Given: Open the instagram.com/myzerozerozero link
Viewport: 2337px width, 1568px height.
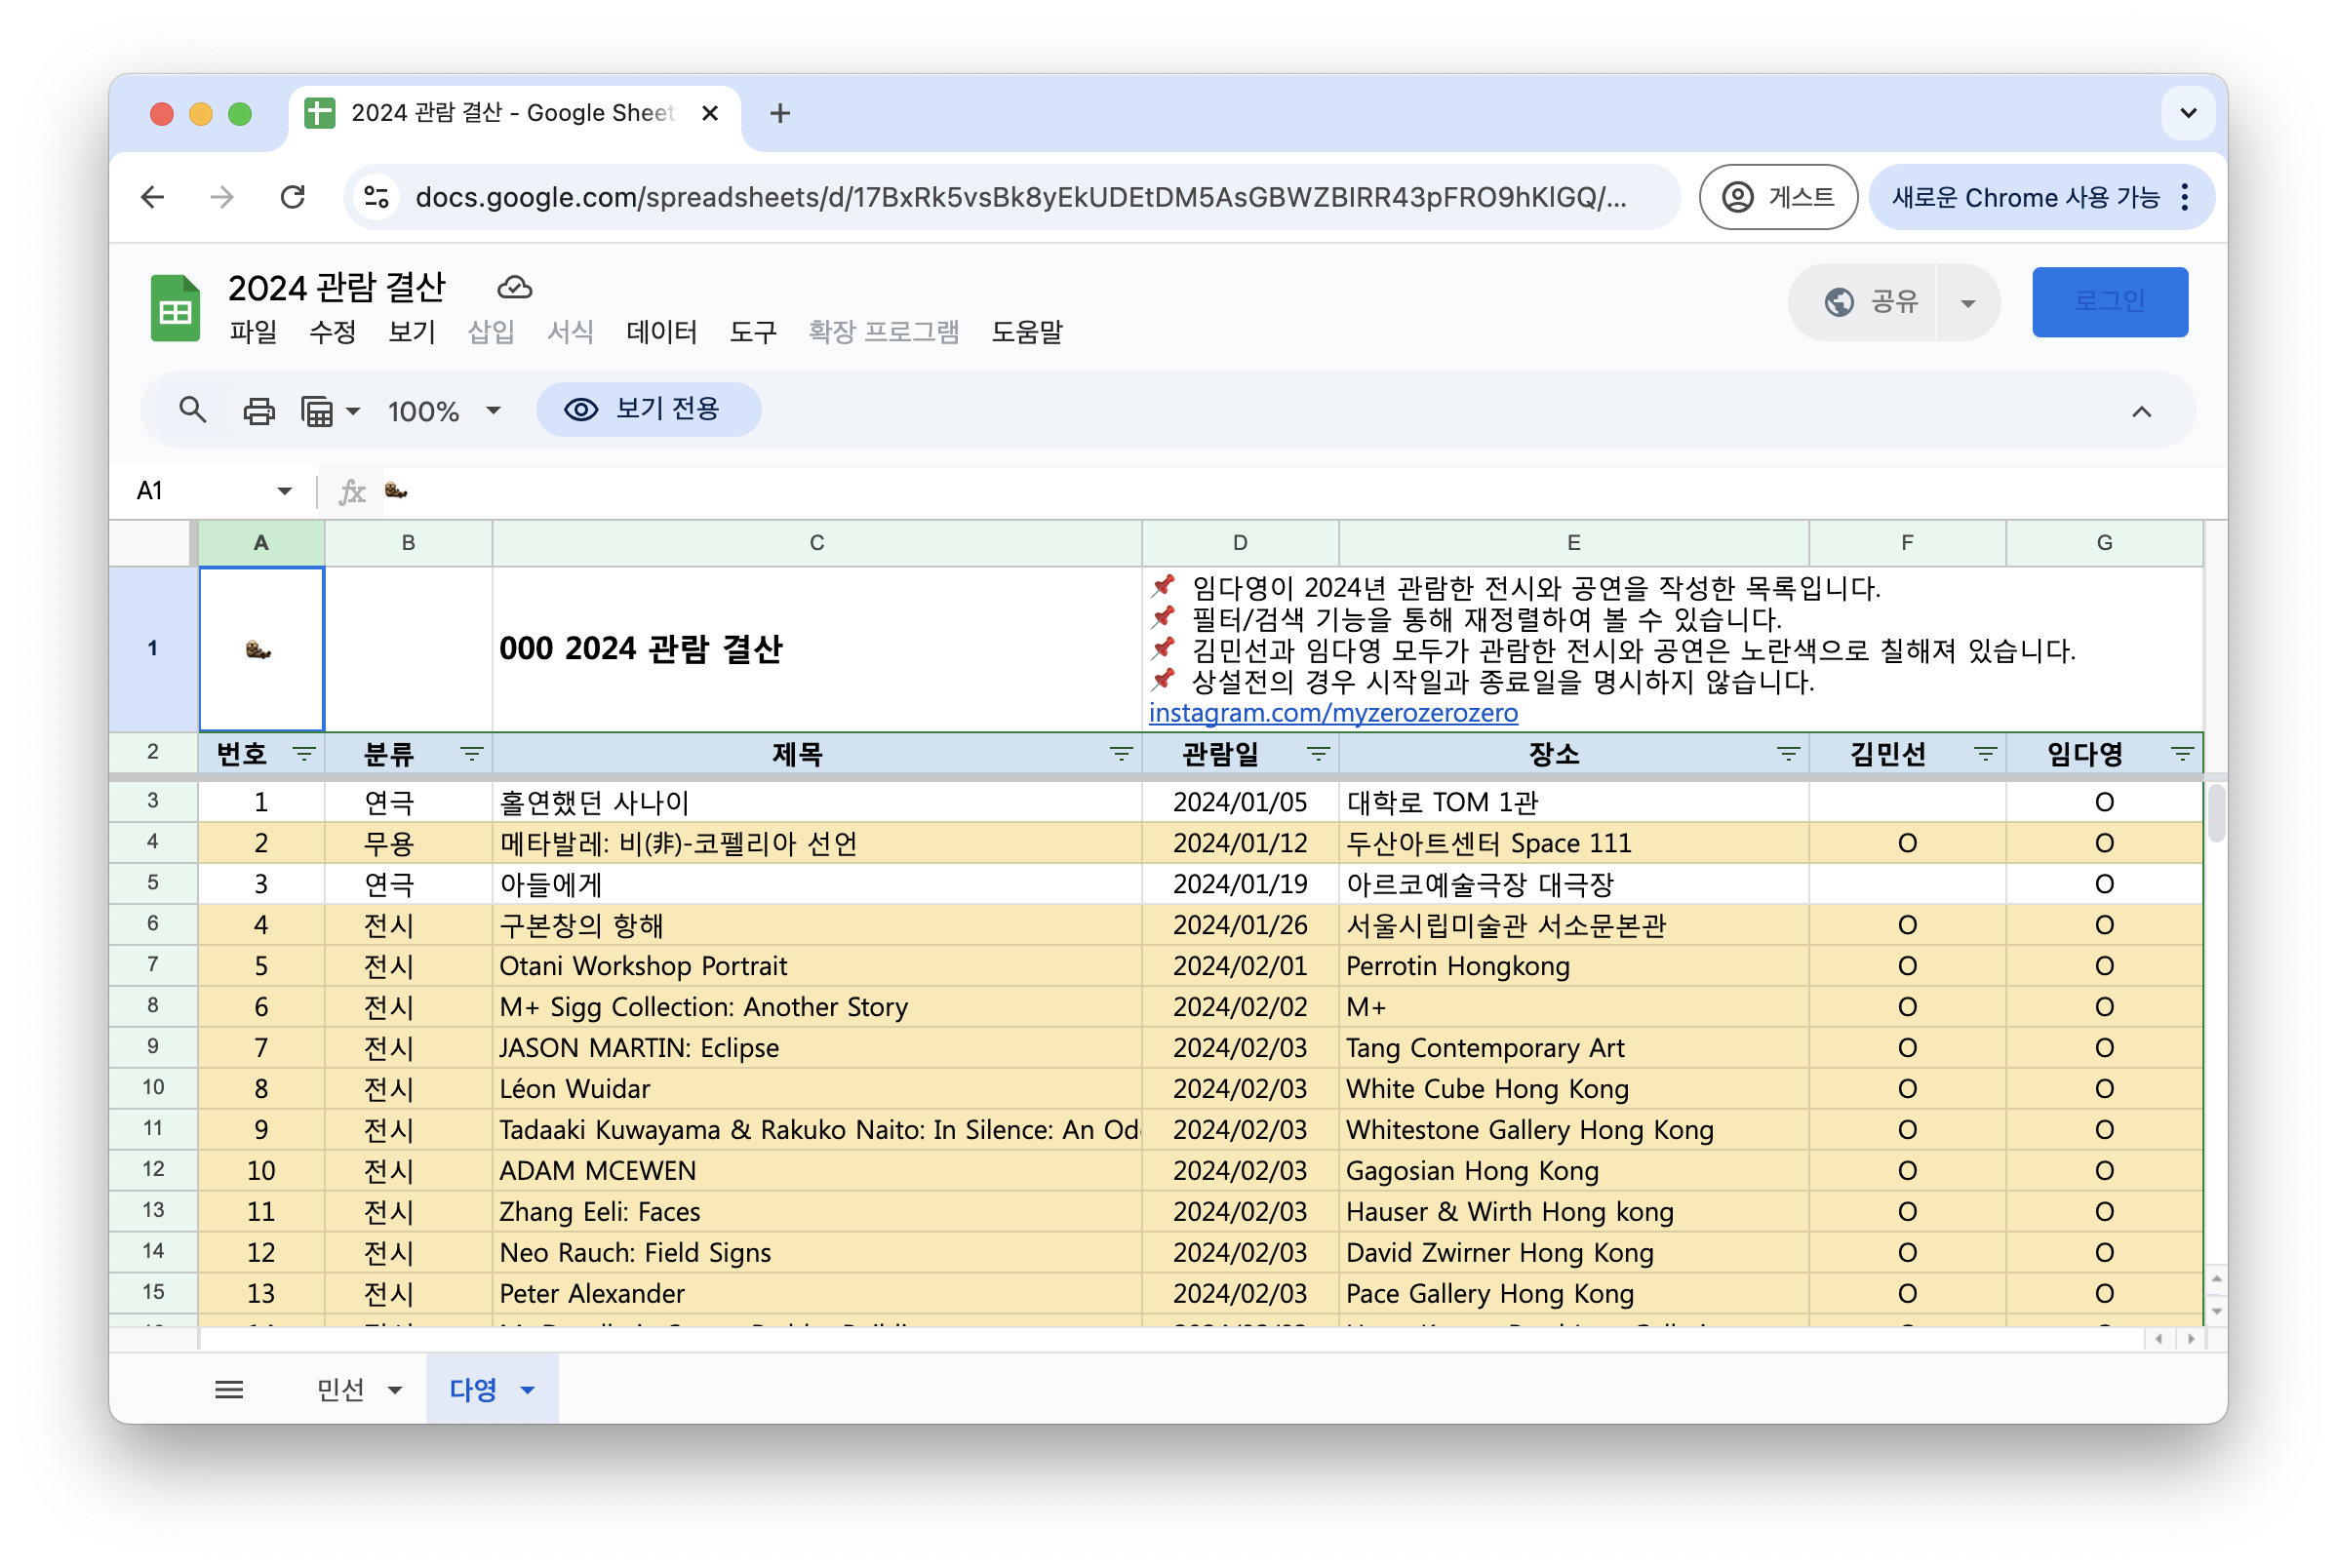Looking at the screenshot, I should [x=1332, y=713].
